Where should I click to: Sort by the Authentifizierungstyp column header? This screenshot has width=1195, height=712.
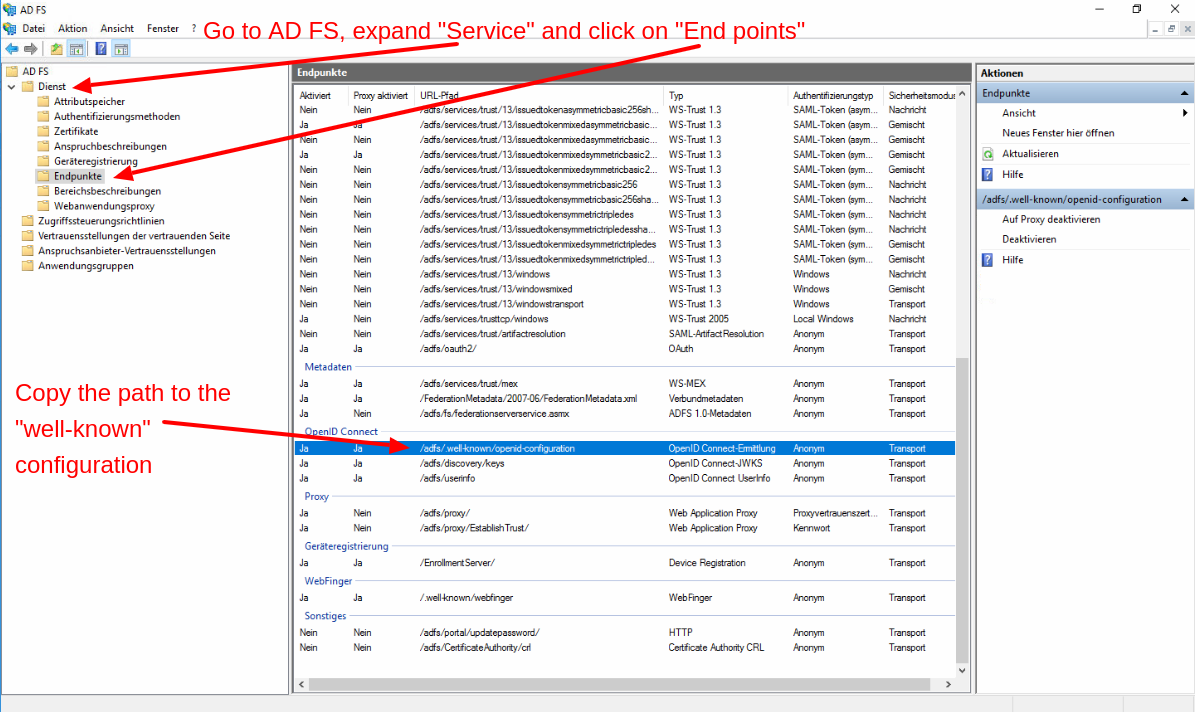click(x=833, y=95)
